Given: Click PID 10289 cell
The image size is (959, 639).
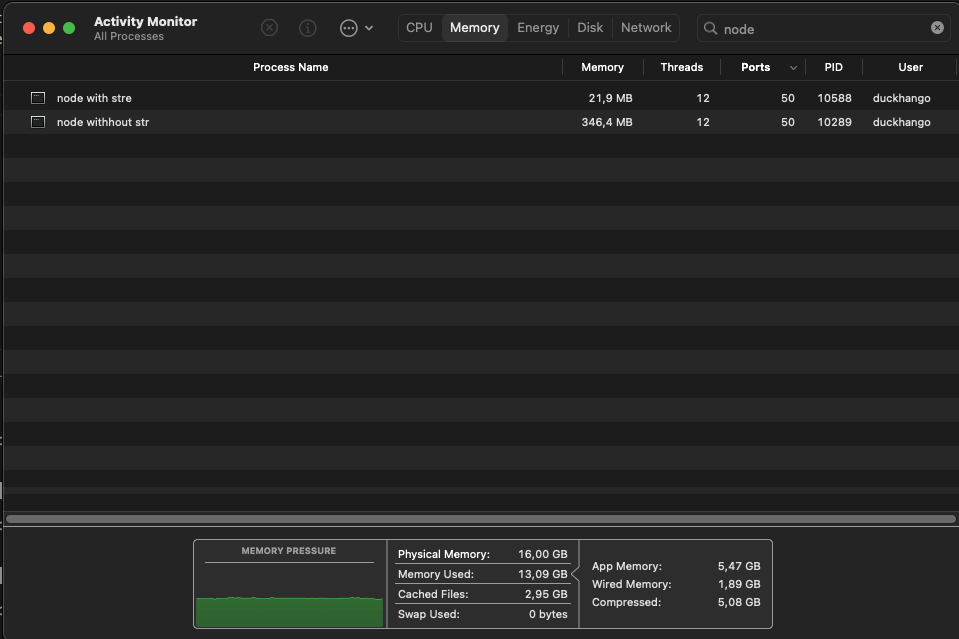Looking at the screenshot, I should 834,122.
